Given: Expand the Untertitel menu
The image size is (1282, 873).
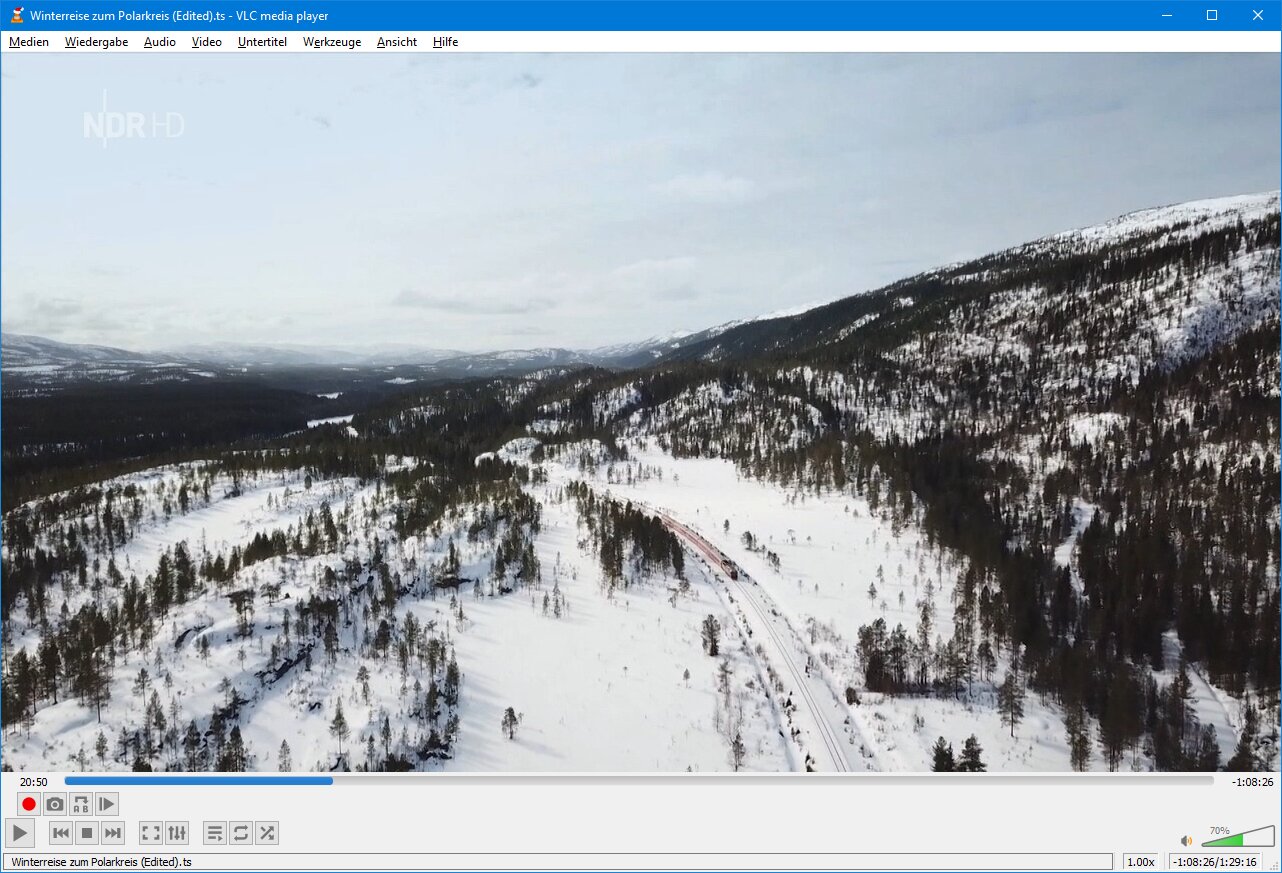Looking at the screenshot, I should pyautogui.click(x=262, y=42).
